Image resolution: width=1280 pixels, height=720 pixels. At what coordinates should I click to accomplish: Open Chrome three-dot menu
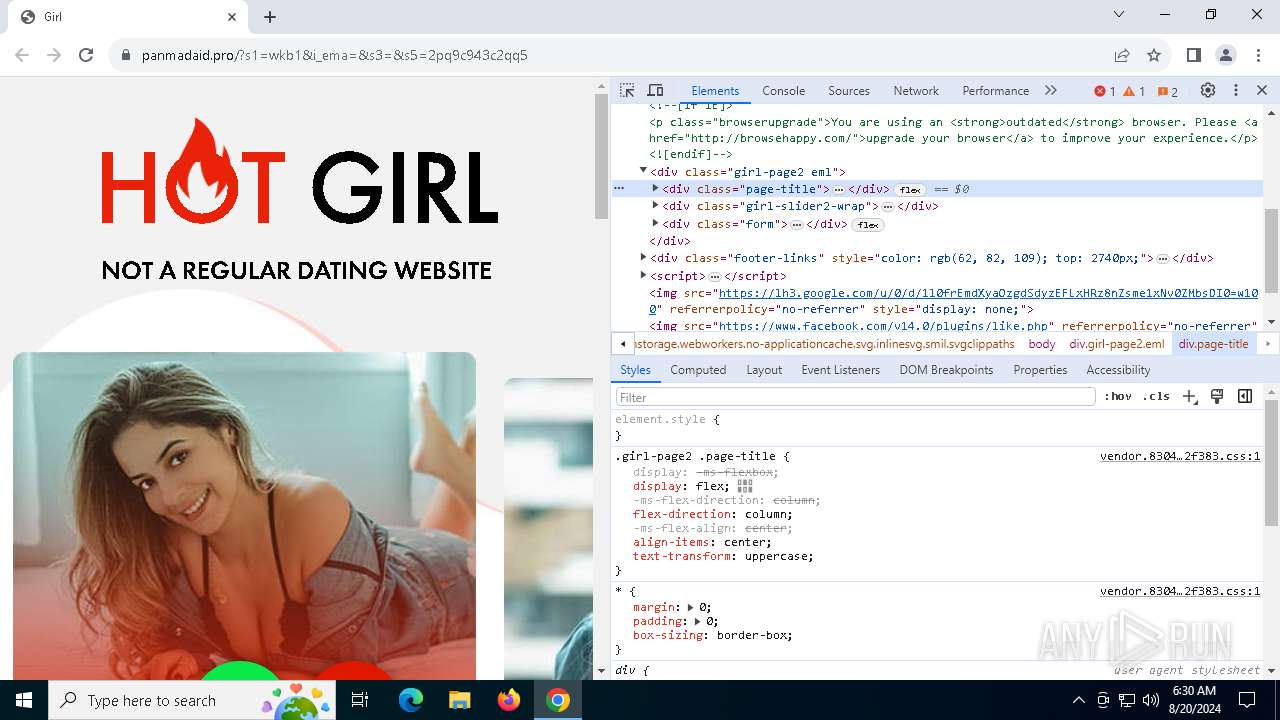(1257, 55)
